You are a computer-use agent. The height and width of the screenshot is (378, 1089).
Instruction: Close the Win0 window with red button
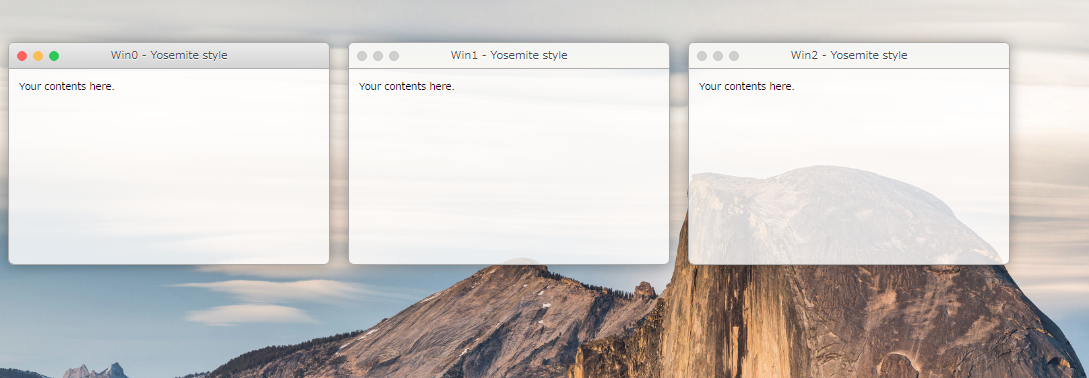tap(22, 56)
